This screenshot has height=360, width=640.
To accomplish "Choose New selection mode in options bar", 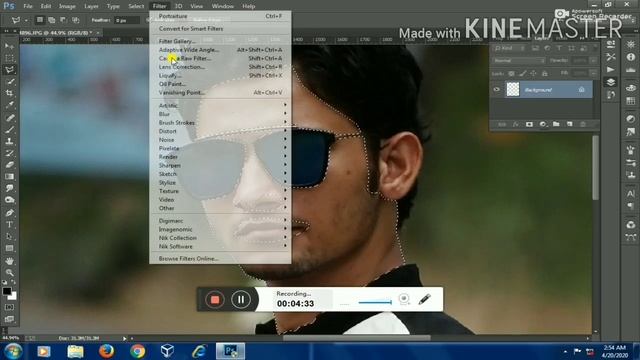I will coord(40,20).
